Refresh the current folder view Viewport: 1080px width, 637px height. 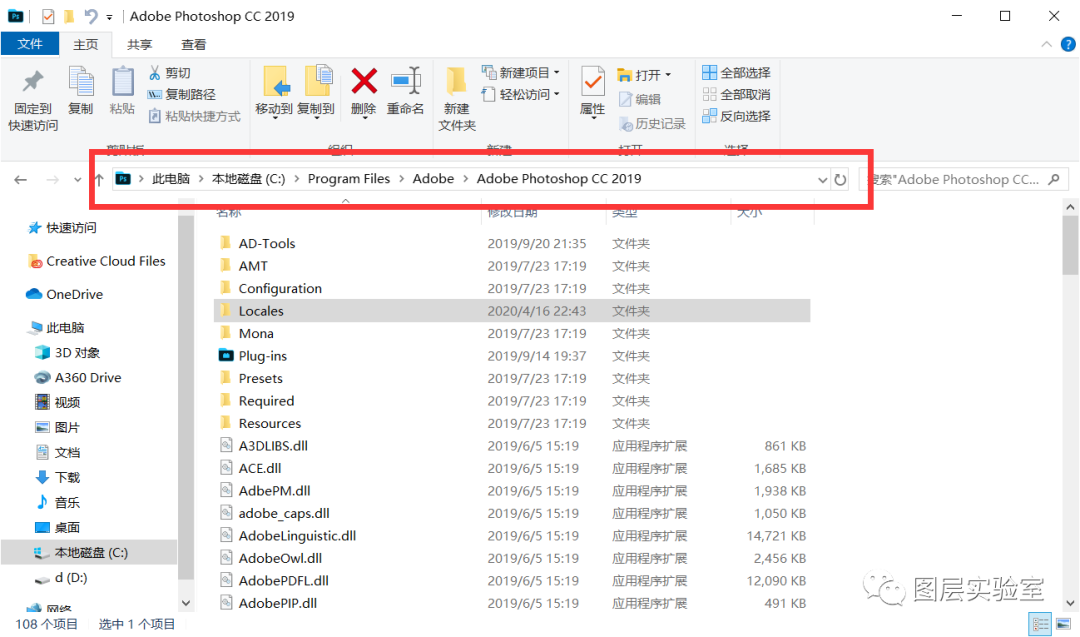840,180
